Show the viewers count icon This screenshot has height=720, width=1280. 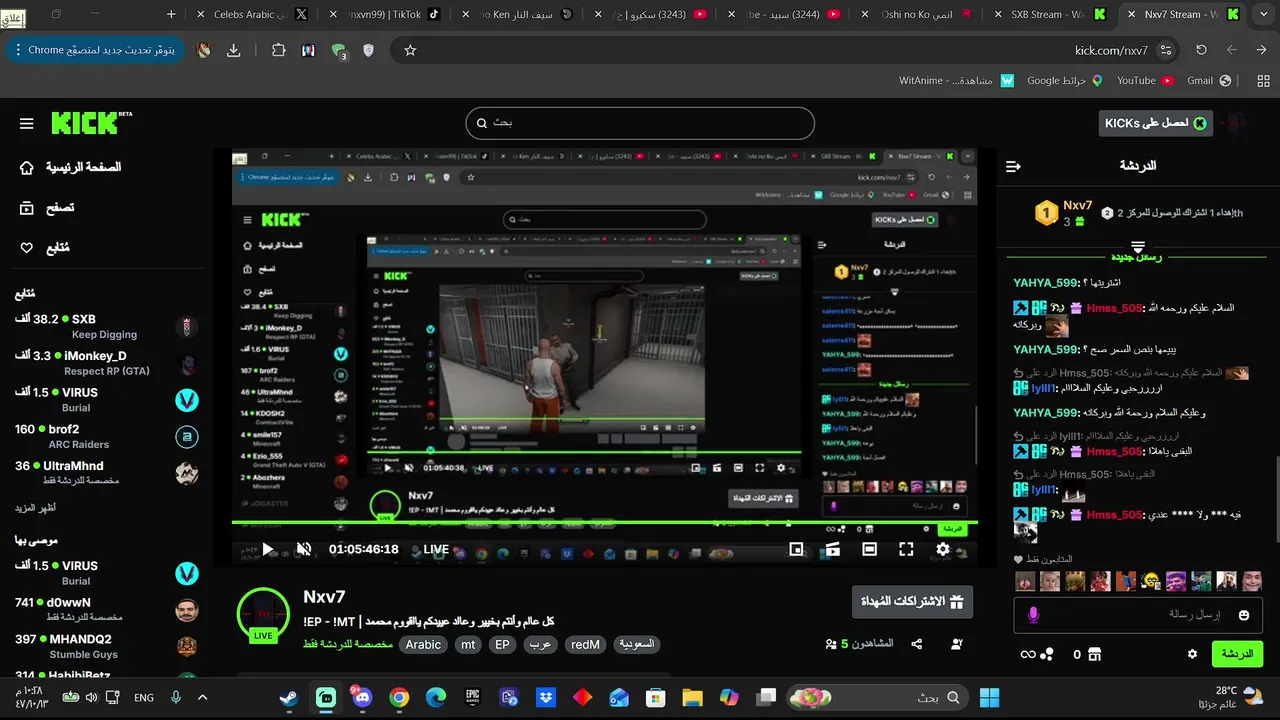click(x=831, y=645)
